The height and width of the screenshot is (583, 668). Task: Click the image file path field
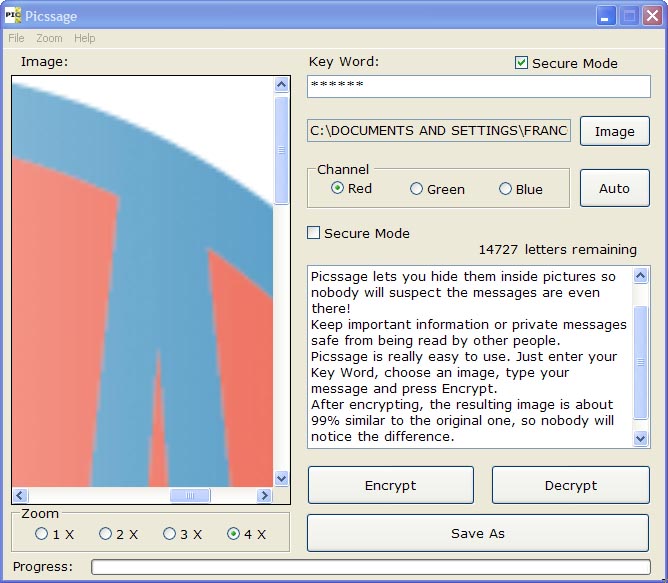[x=439, y=130]
